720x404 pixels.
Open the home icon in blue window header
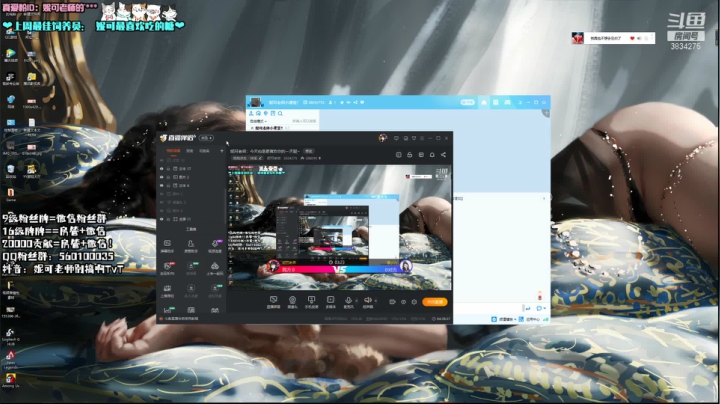coord(484,102)
